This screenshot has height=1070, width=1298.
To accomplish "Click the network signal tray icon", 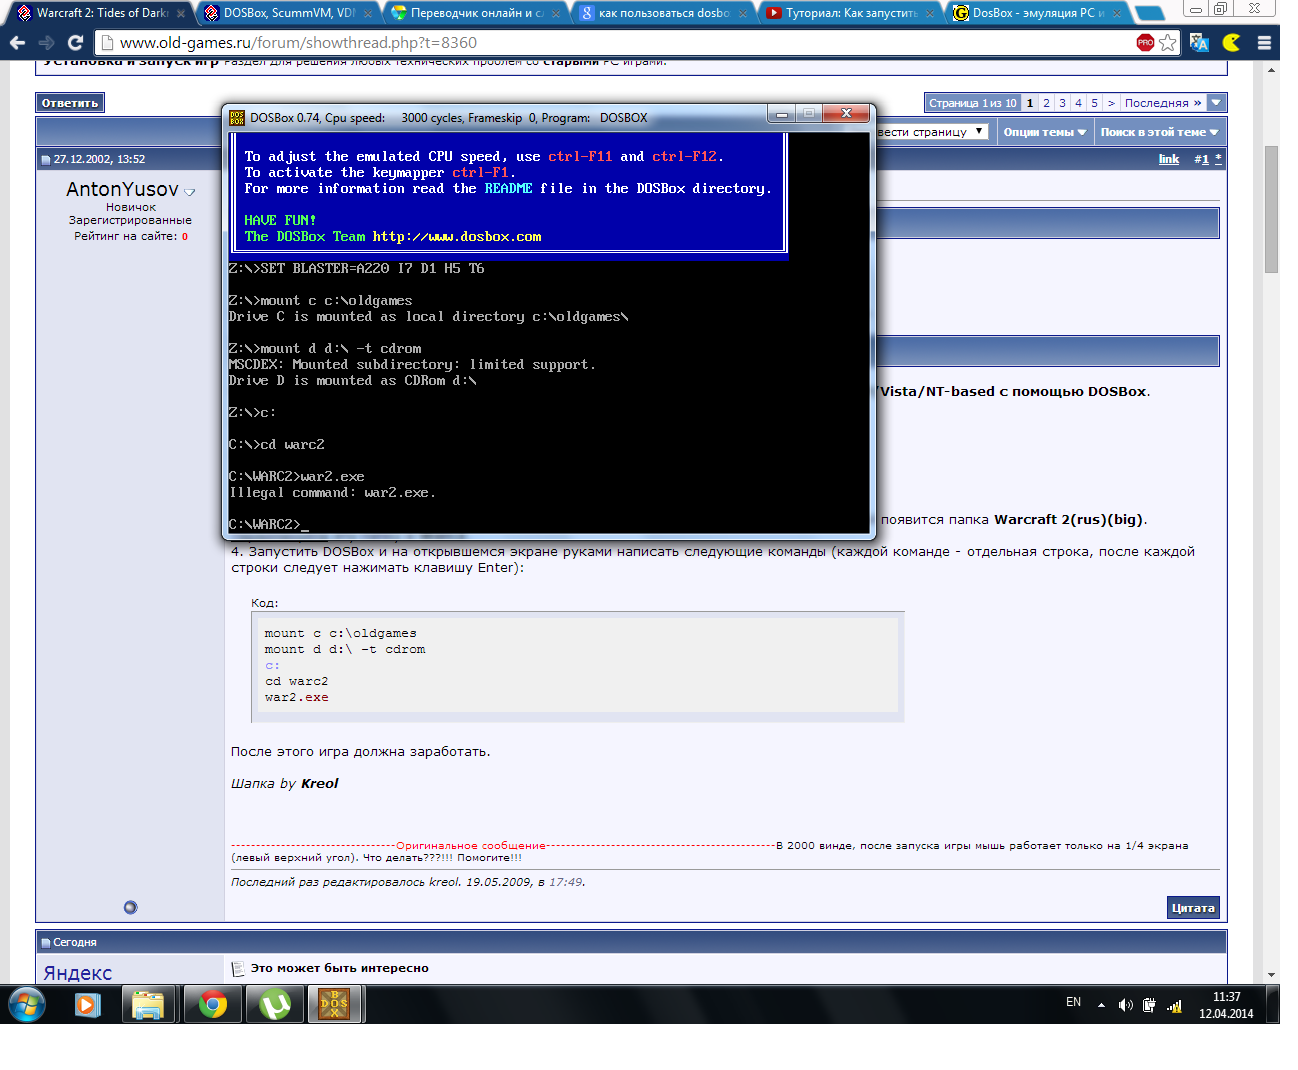I will click(1174, 1005).
